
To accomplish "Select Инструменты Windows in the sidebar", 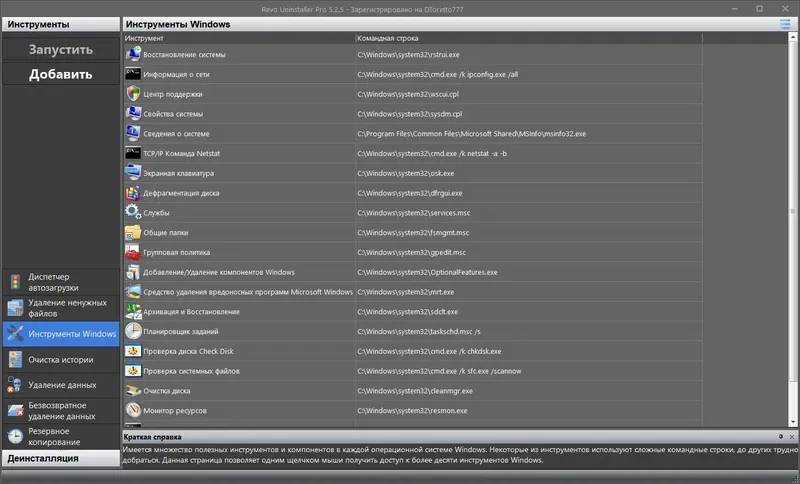I will click(x=61, y=334).
